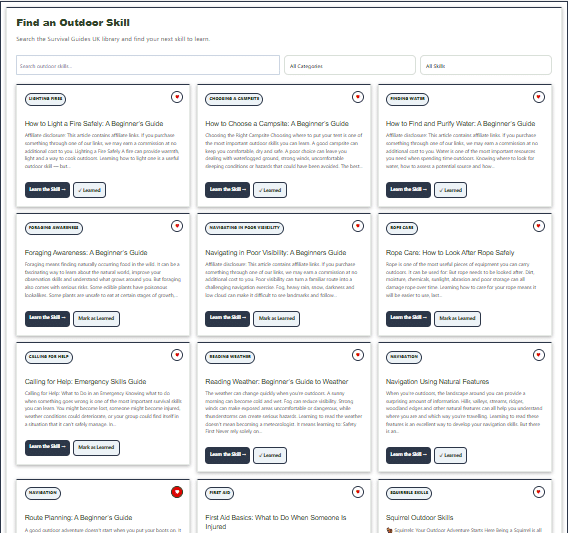
Task: Favorite Navigation Using Natural Features card
Action: point(539,355)
